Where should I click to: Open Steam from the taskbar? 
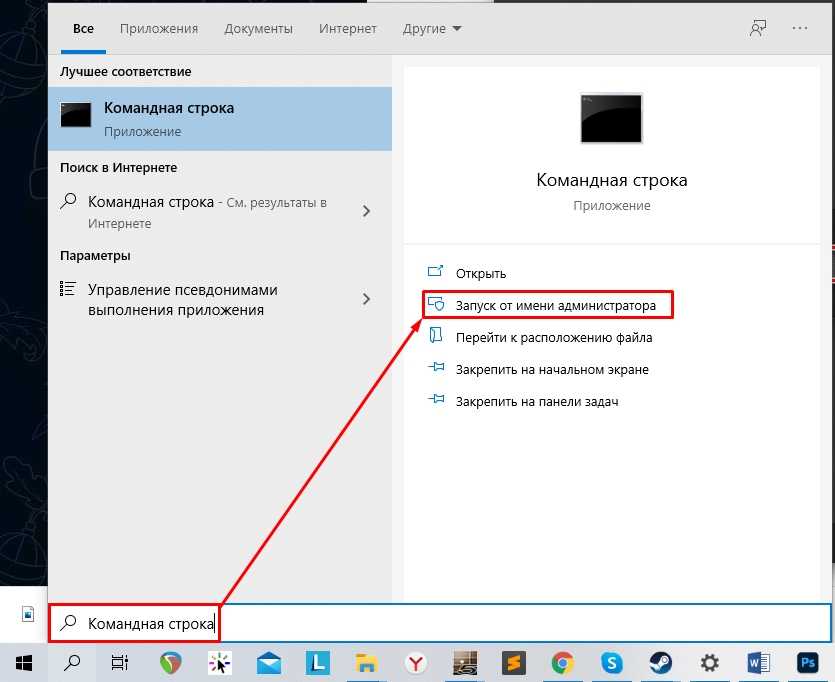[x=661, y=662]
